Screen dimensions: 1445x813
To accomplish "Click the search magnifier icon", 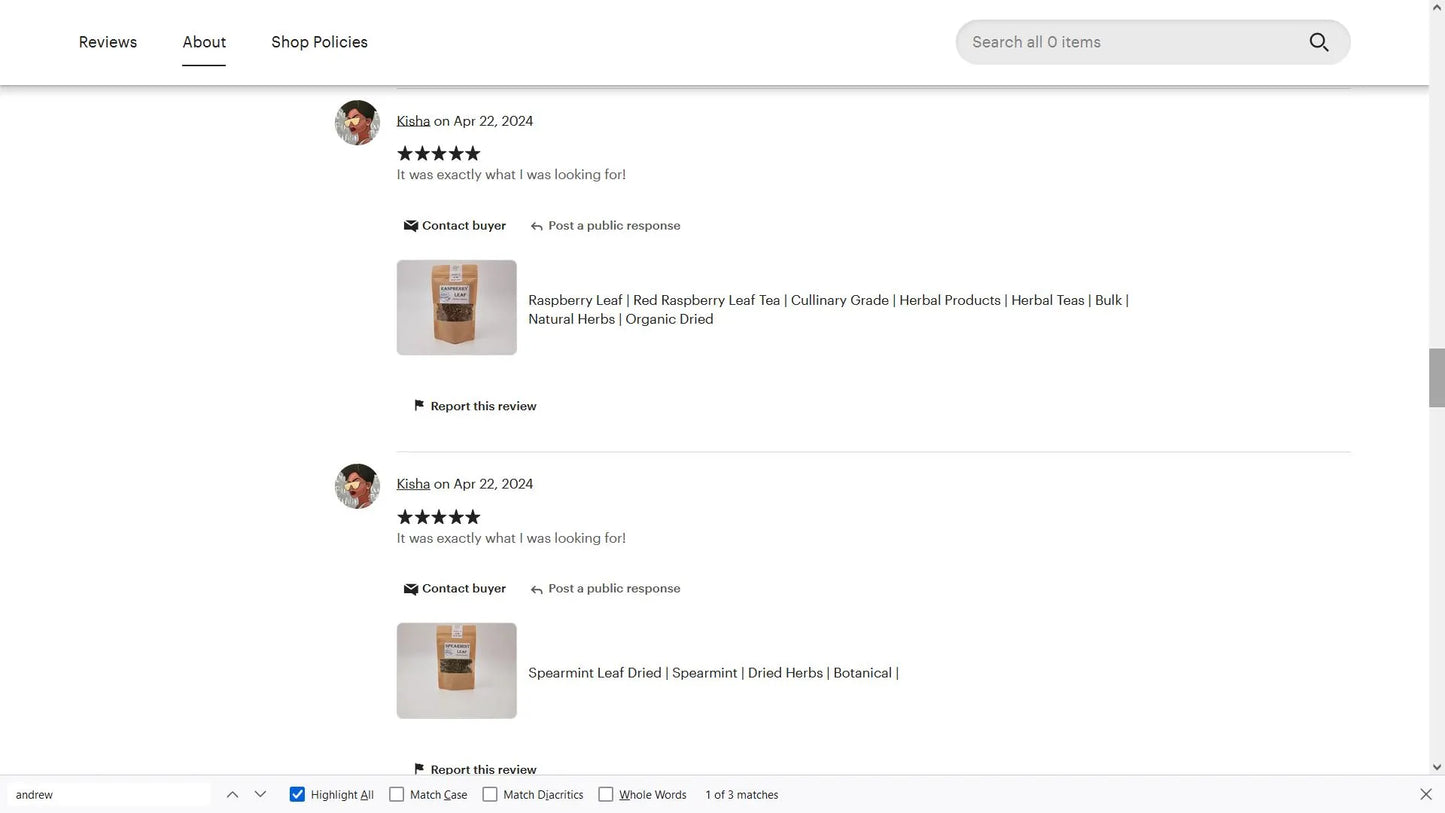I will pos(1318,42).
